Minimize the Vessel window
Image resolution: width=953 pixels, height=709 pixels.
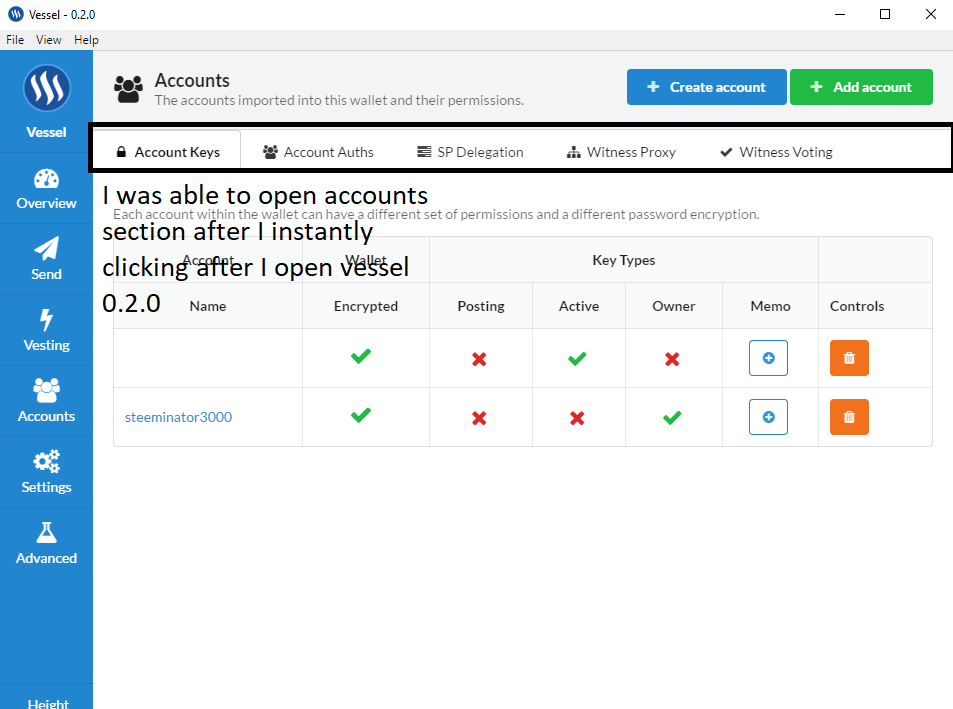click(840, 14)
